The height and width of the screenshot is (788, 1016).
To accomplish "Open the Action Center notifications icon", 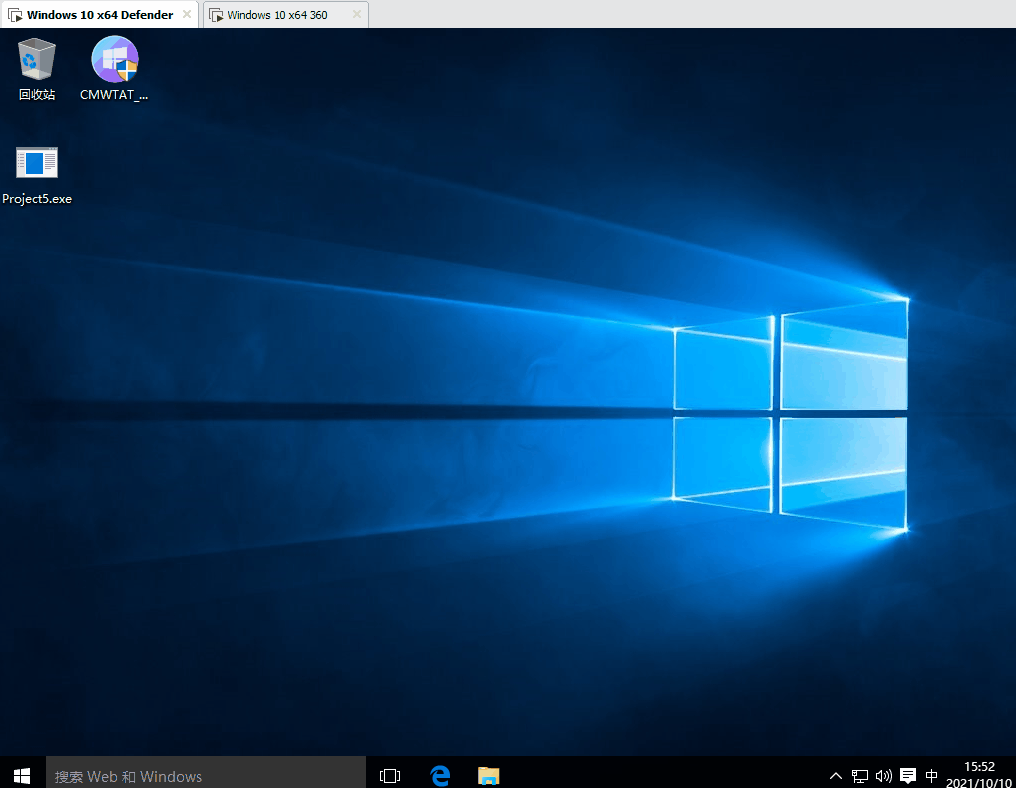I will coord(908,776).
